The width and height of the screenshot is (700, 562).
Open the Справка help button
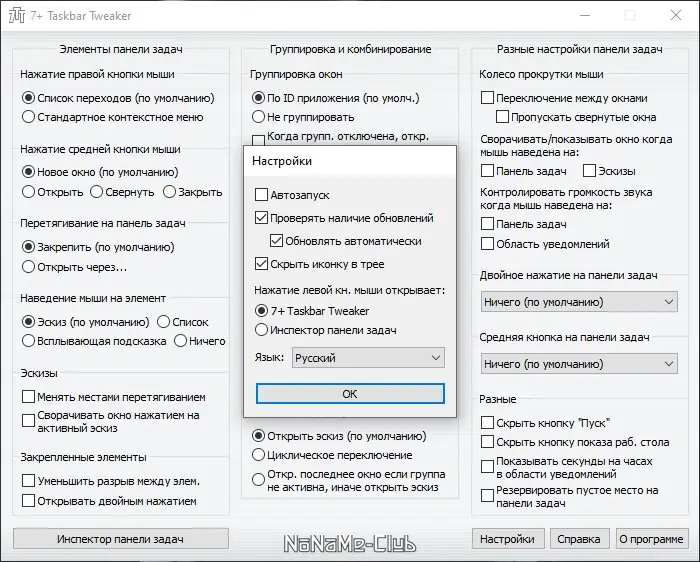[x=579, y=539]
